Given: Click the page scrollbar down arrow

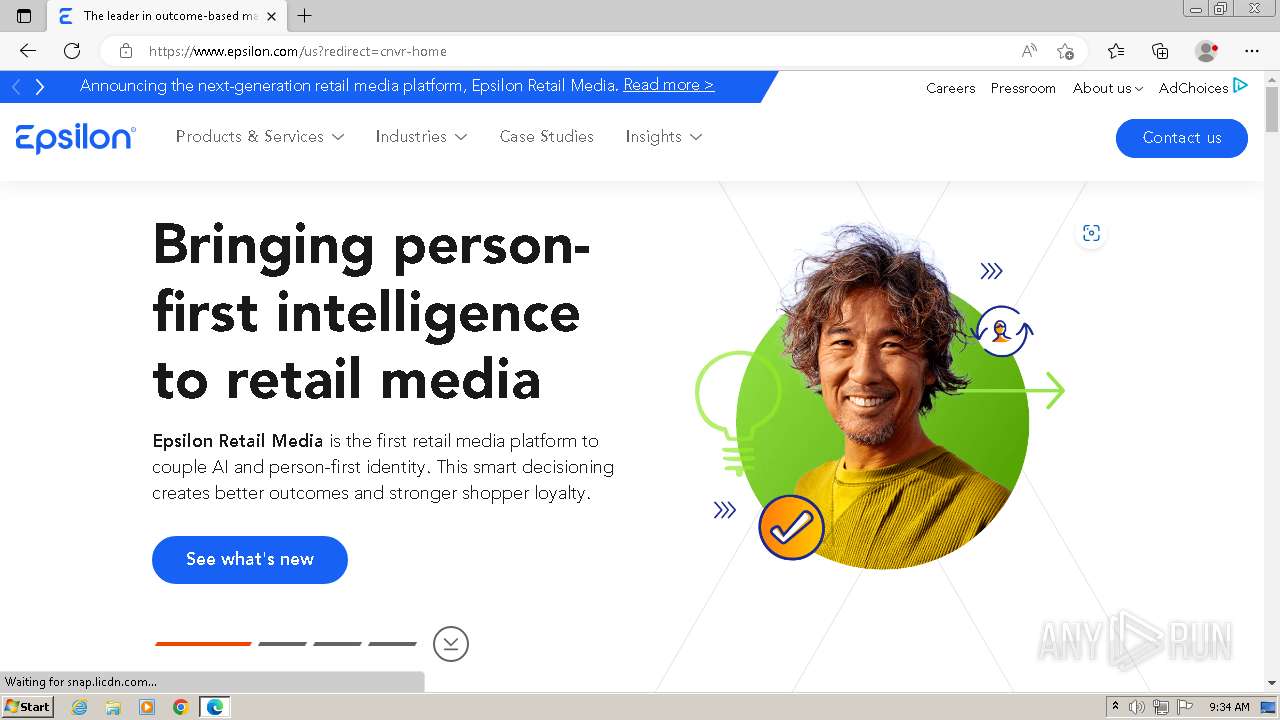Looking at the screenshot, I should [1272, 683].
